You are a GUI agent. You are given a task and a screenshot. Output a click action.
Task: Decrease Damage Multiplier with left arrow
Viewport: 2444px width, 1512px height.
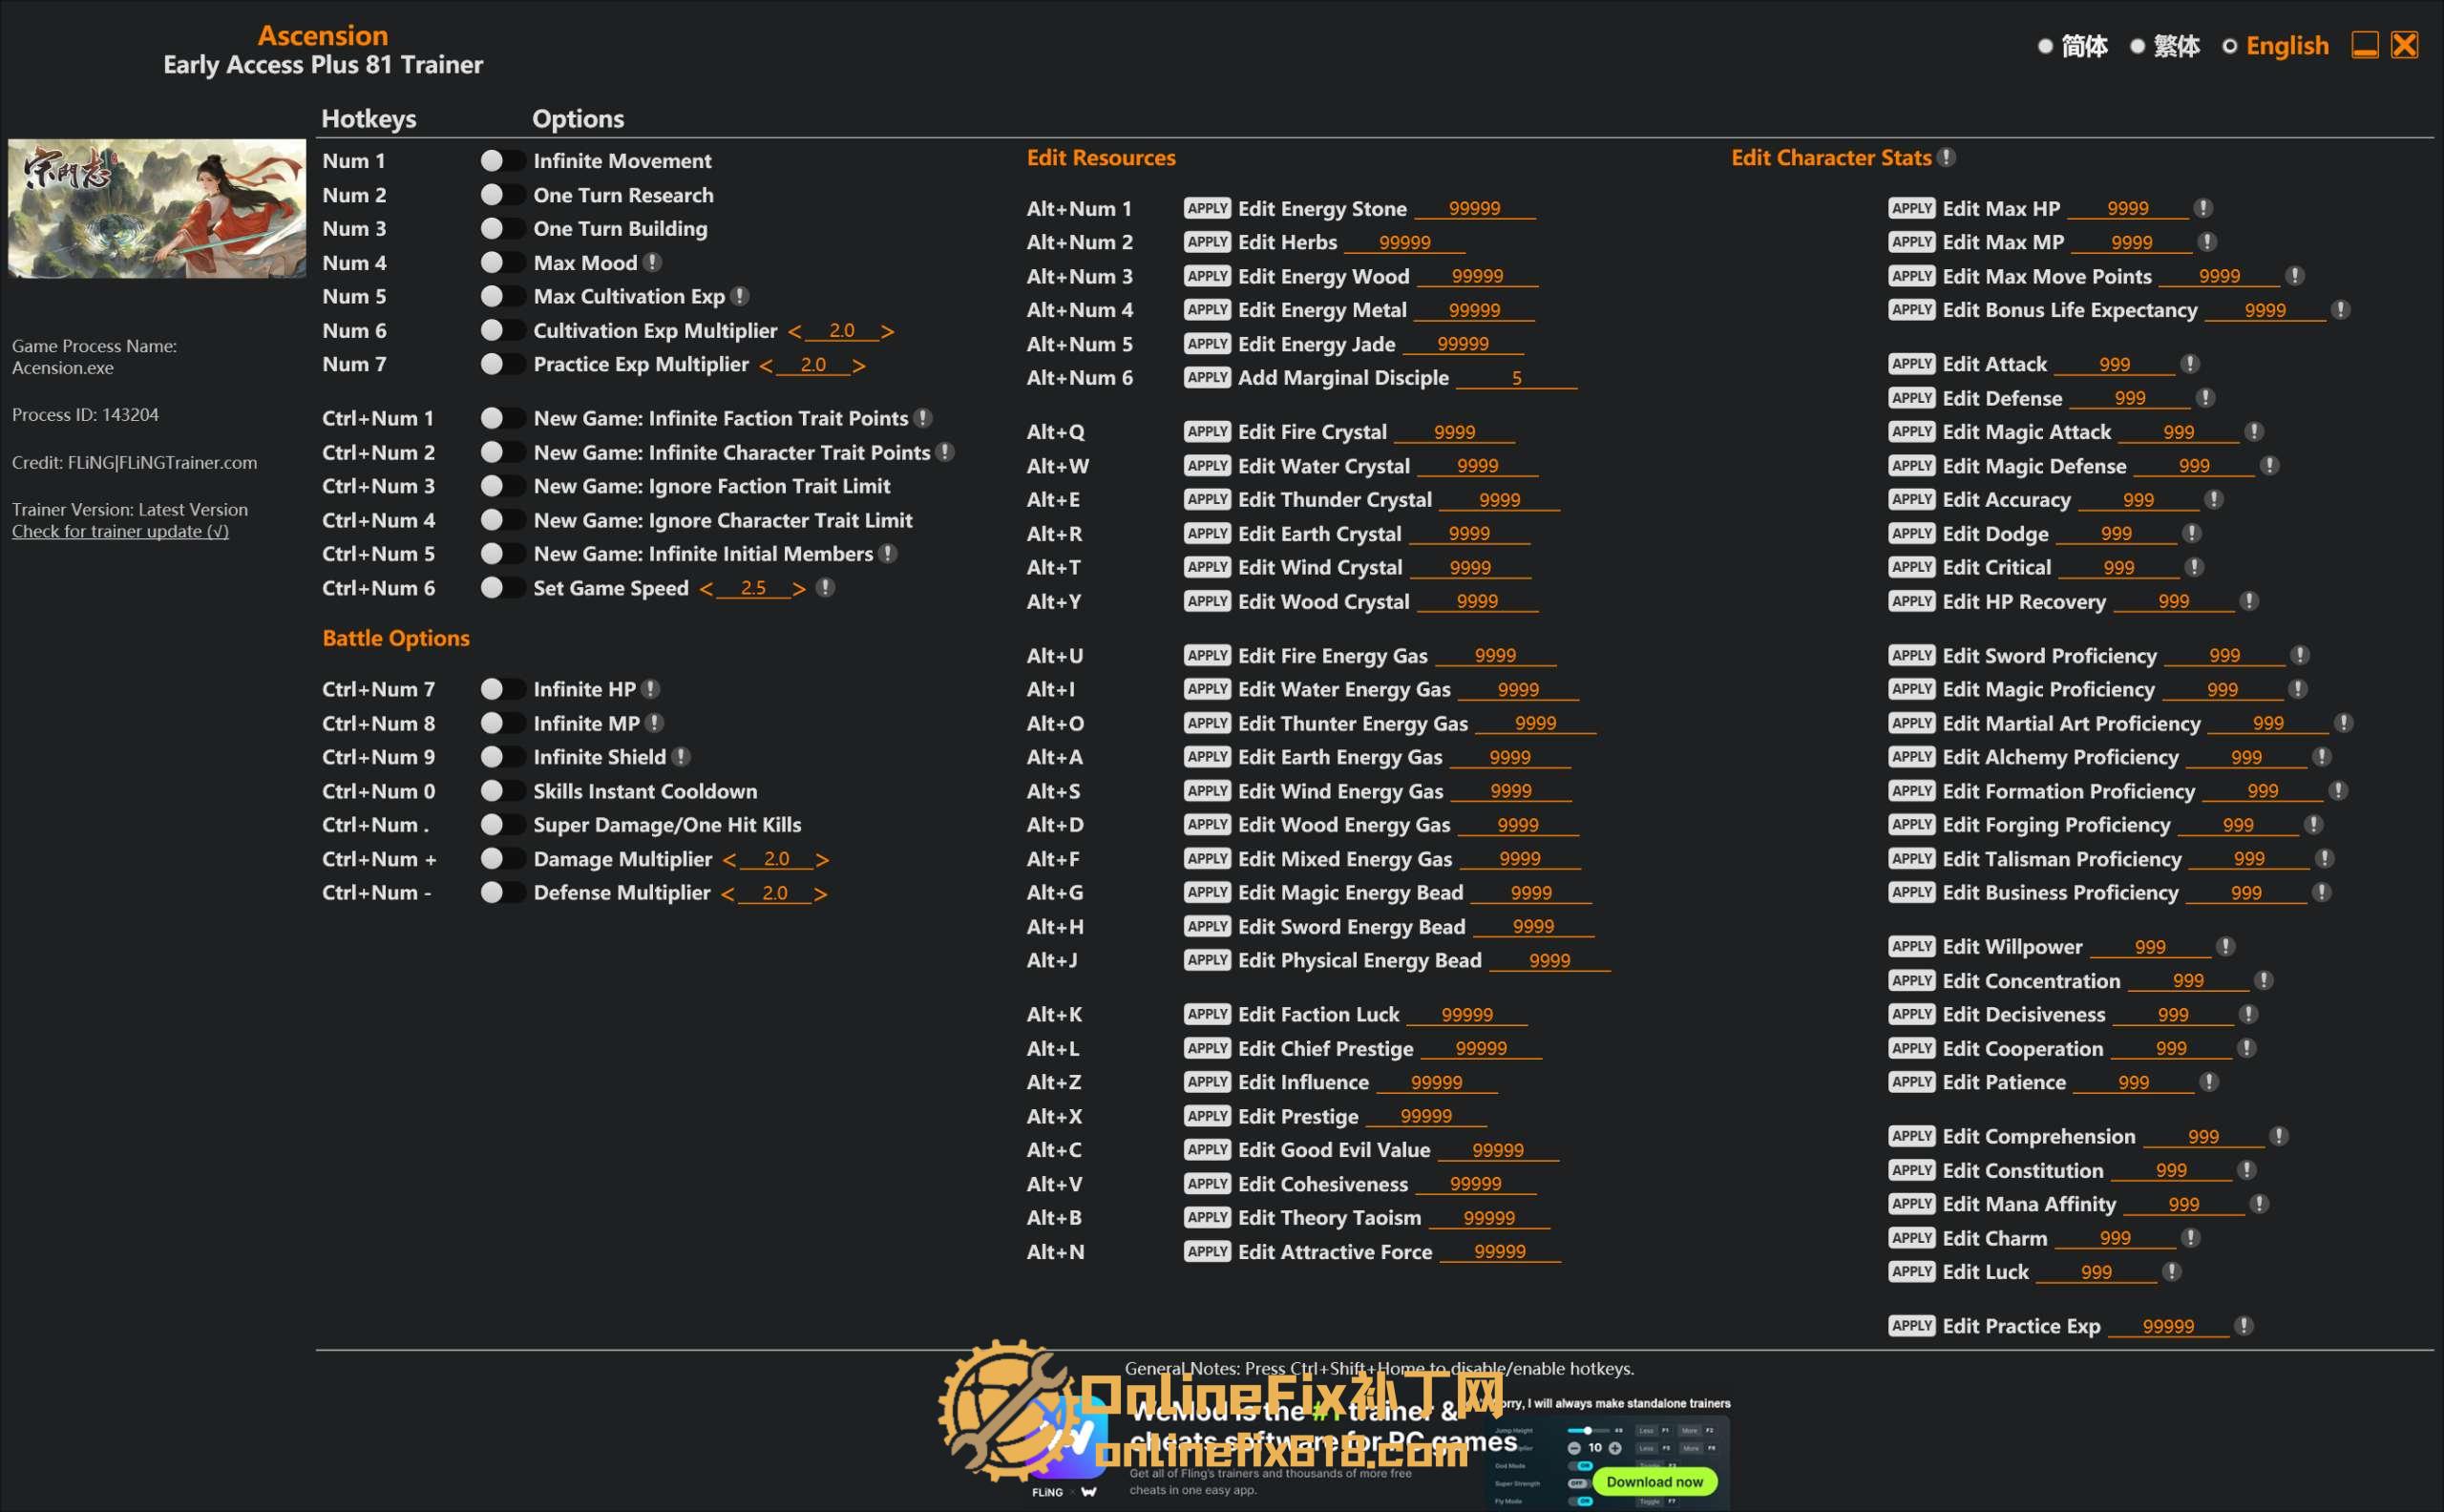(x=729, y=860)
